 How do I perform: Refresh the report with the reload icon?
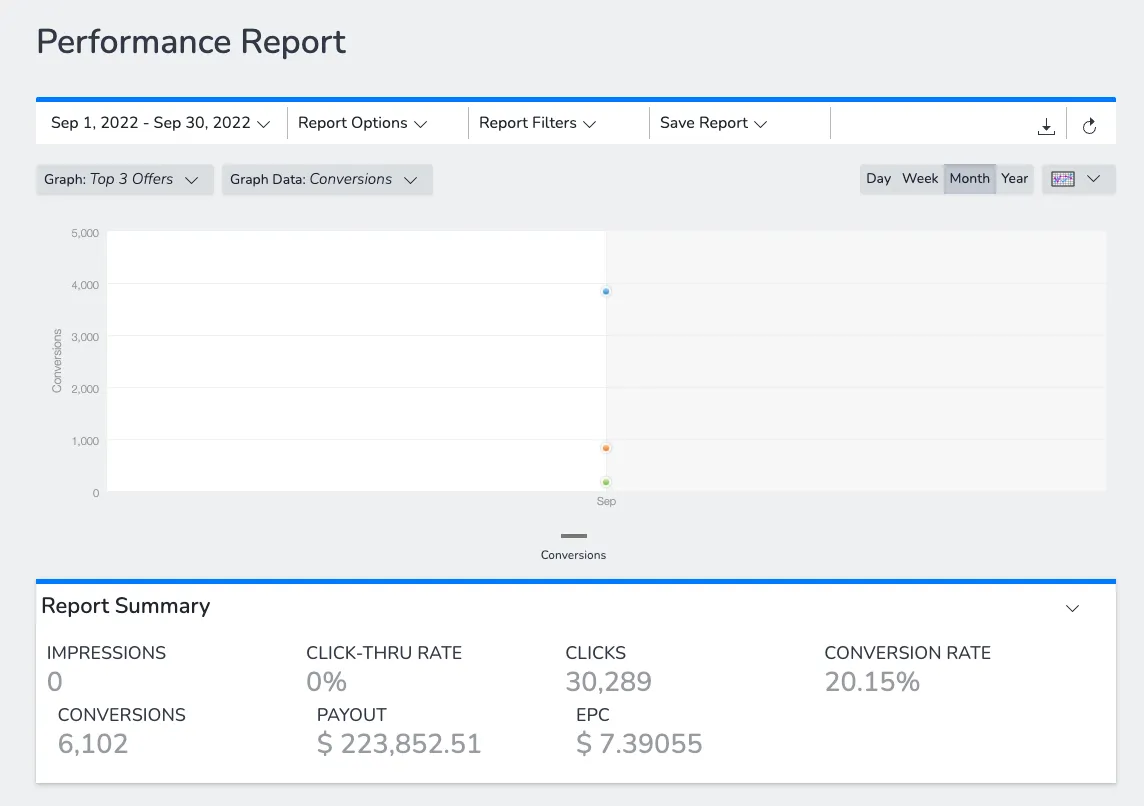point(1089,126)
